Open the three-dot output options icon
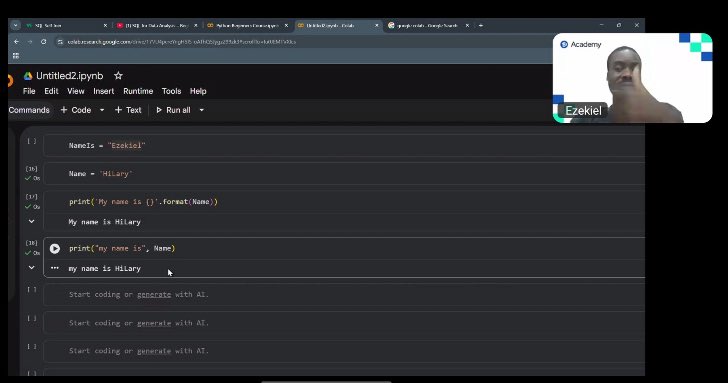 55,268
